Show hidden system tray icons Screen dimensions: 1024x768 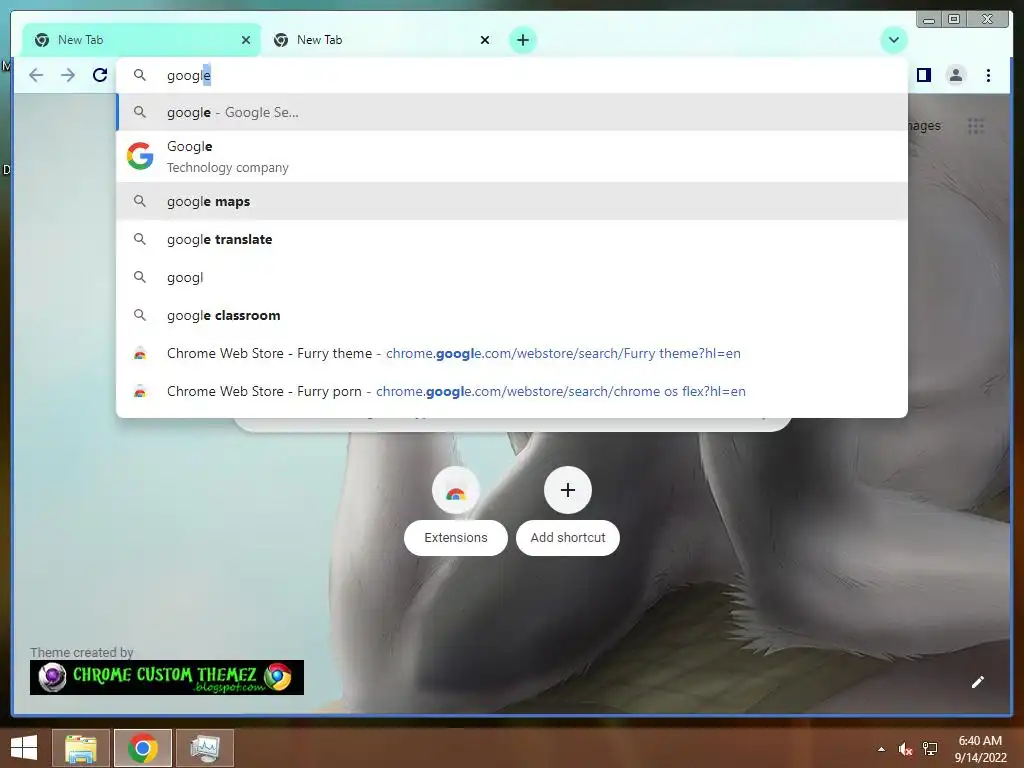(882, 749)
